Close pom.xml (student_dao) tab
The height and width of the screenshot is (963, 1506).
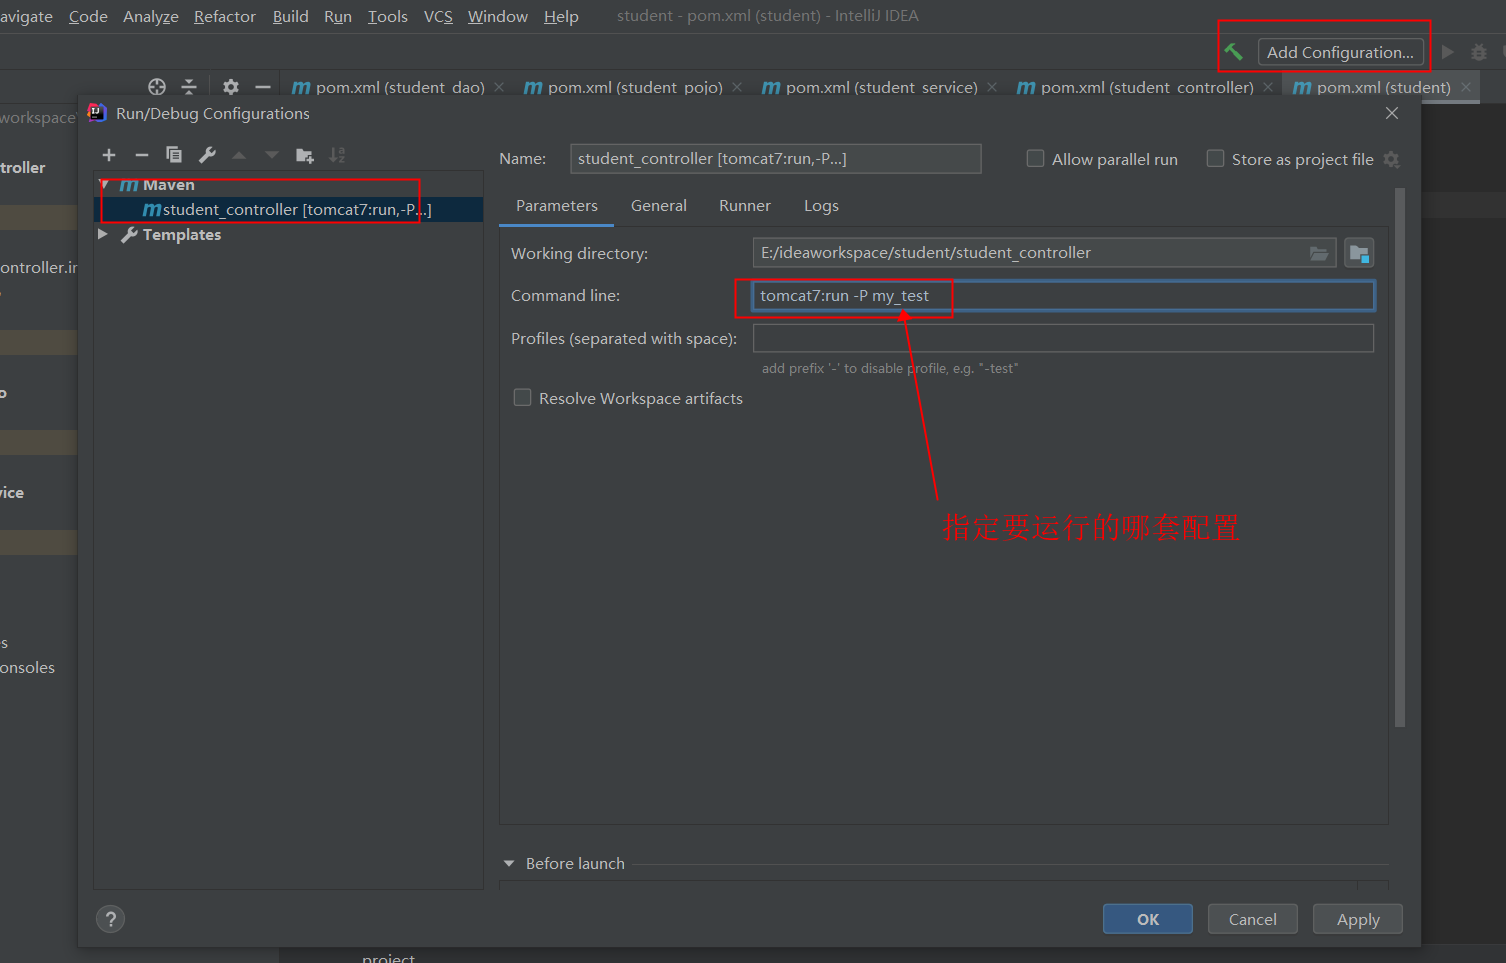click(499, 87)
